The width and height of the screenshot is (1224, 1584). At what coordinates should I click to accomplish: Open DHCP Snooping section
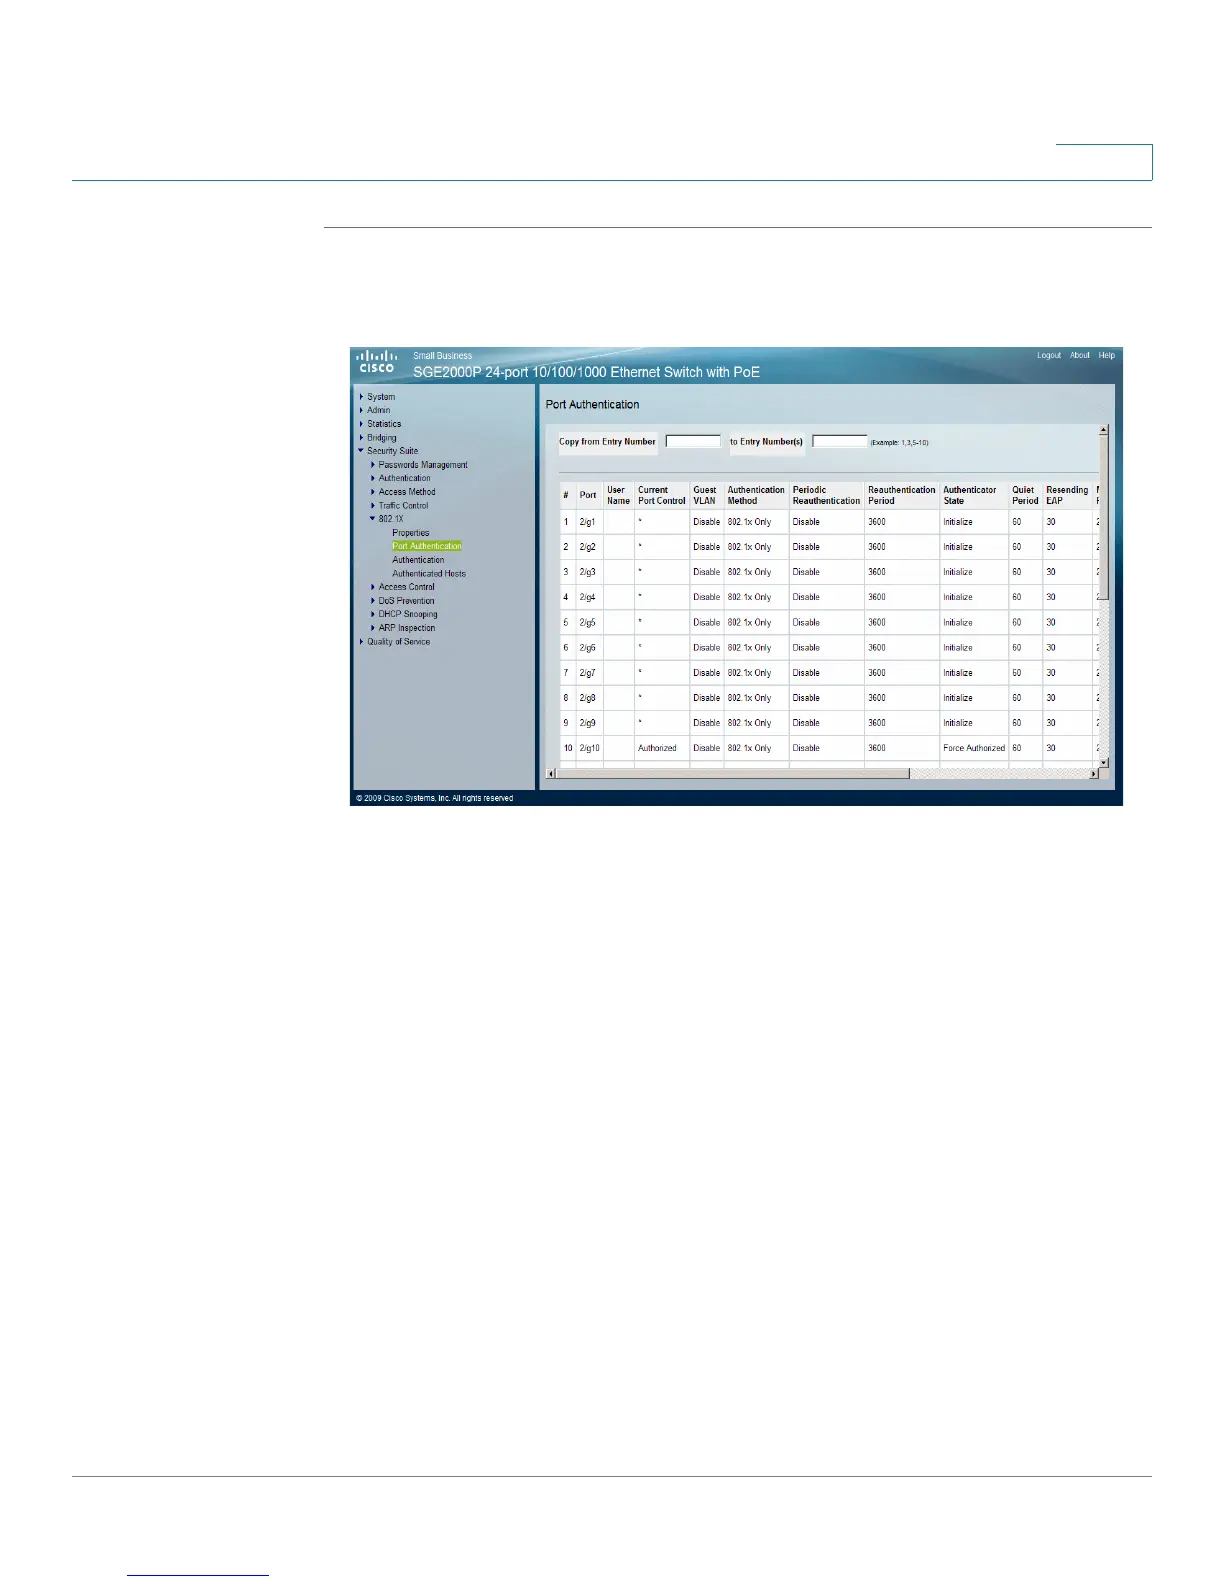click(408, 614)
